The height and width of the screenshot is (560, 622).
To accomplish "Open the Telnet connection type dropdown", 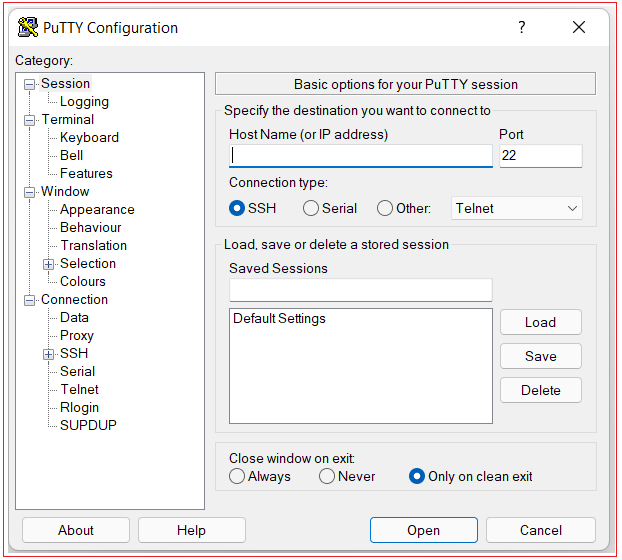I will pyautogui.click(x=516, y=208).
